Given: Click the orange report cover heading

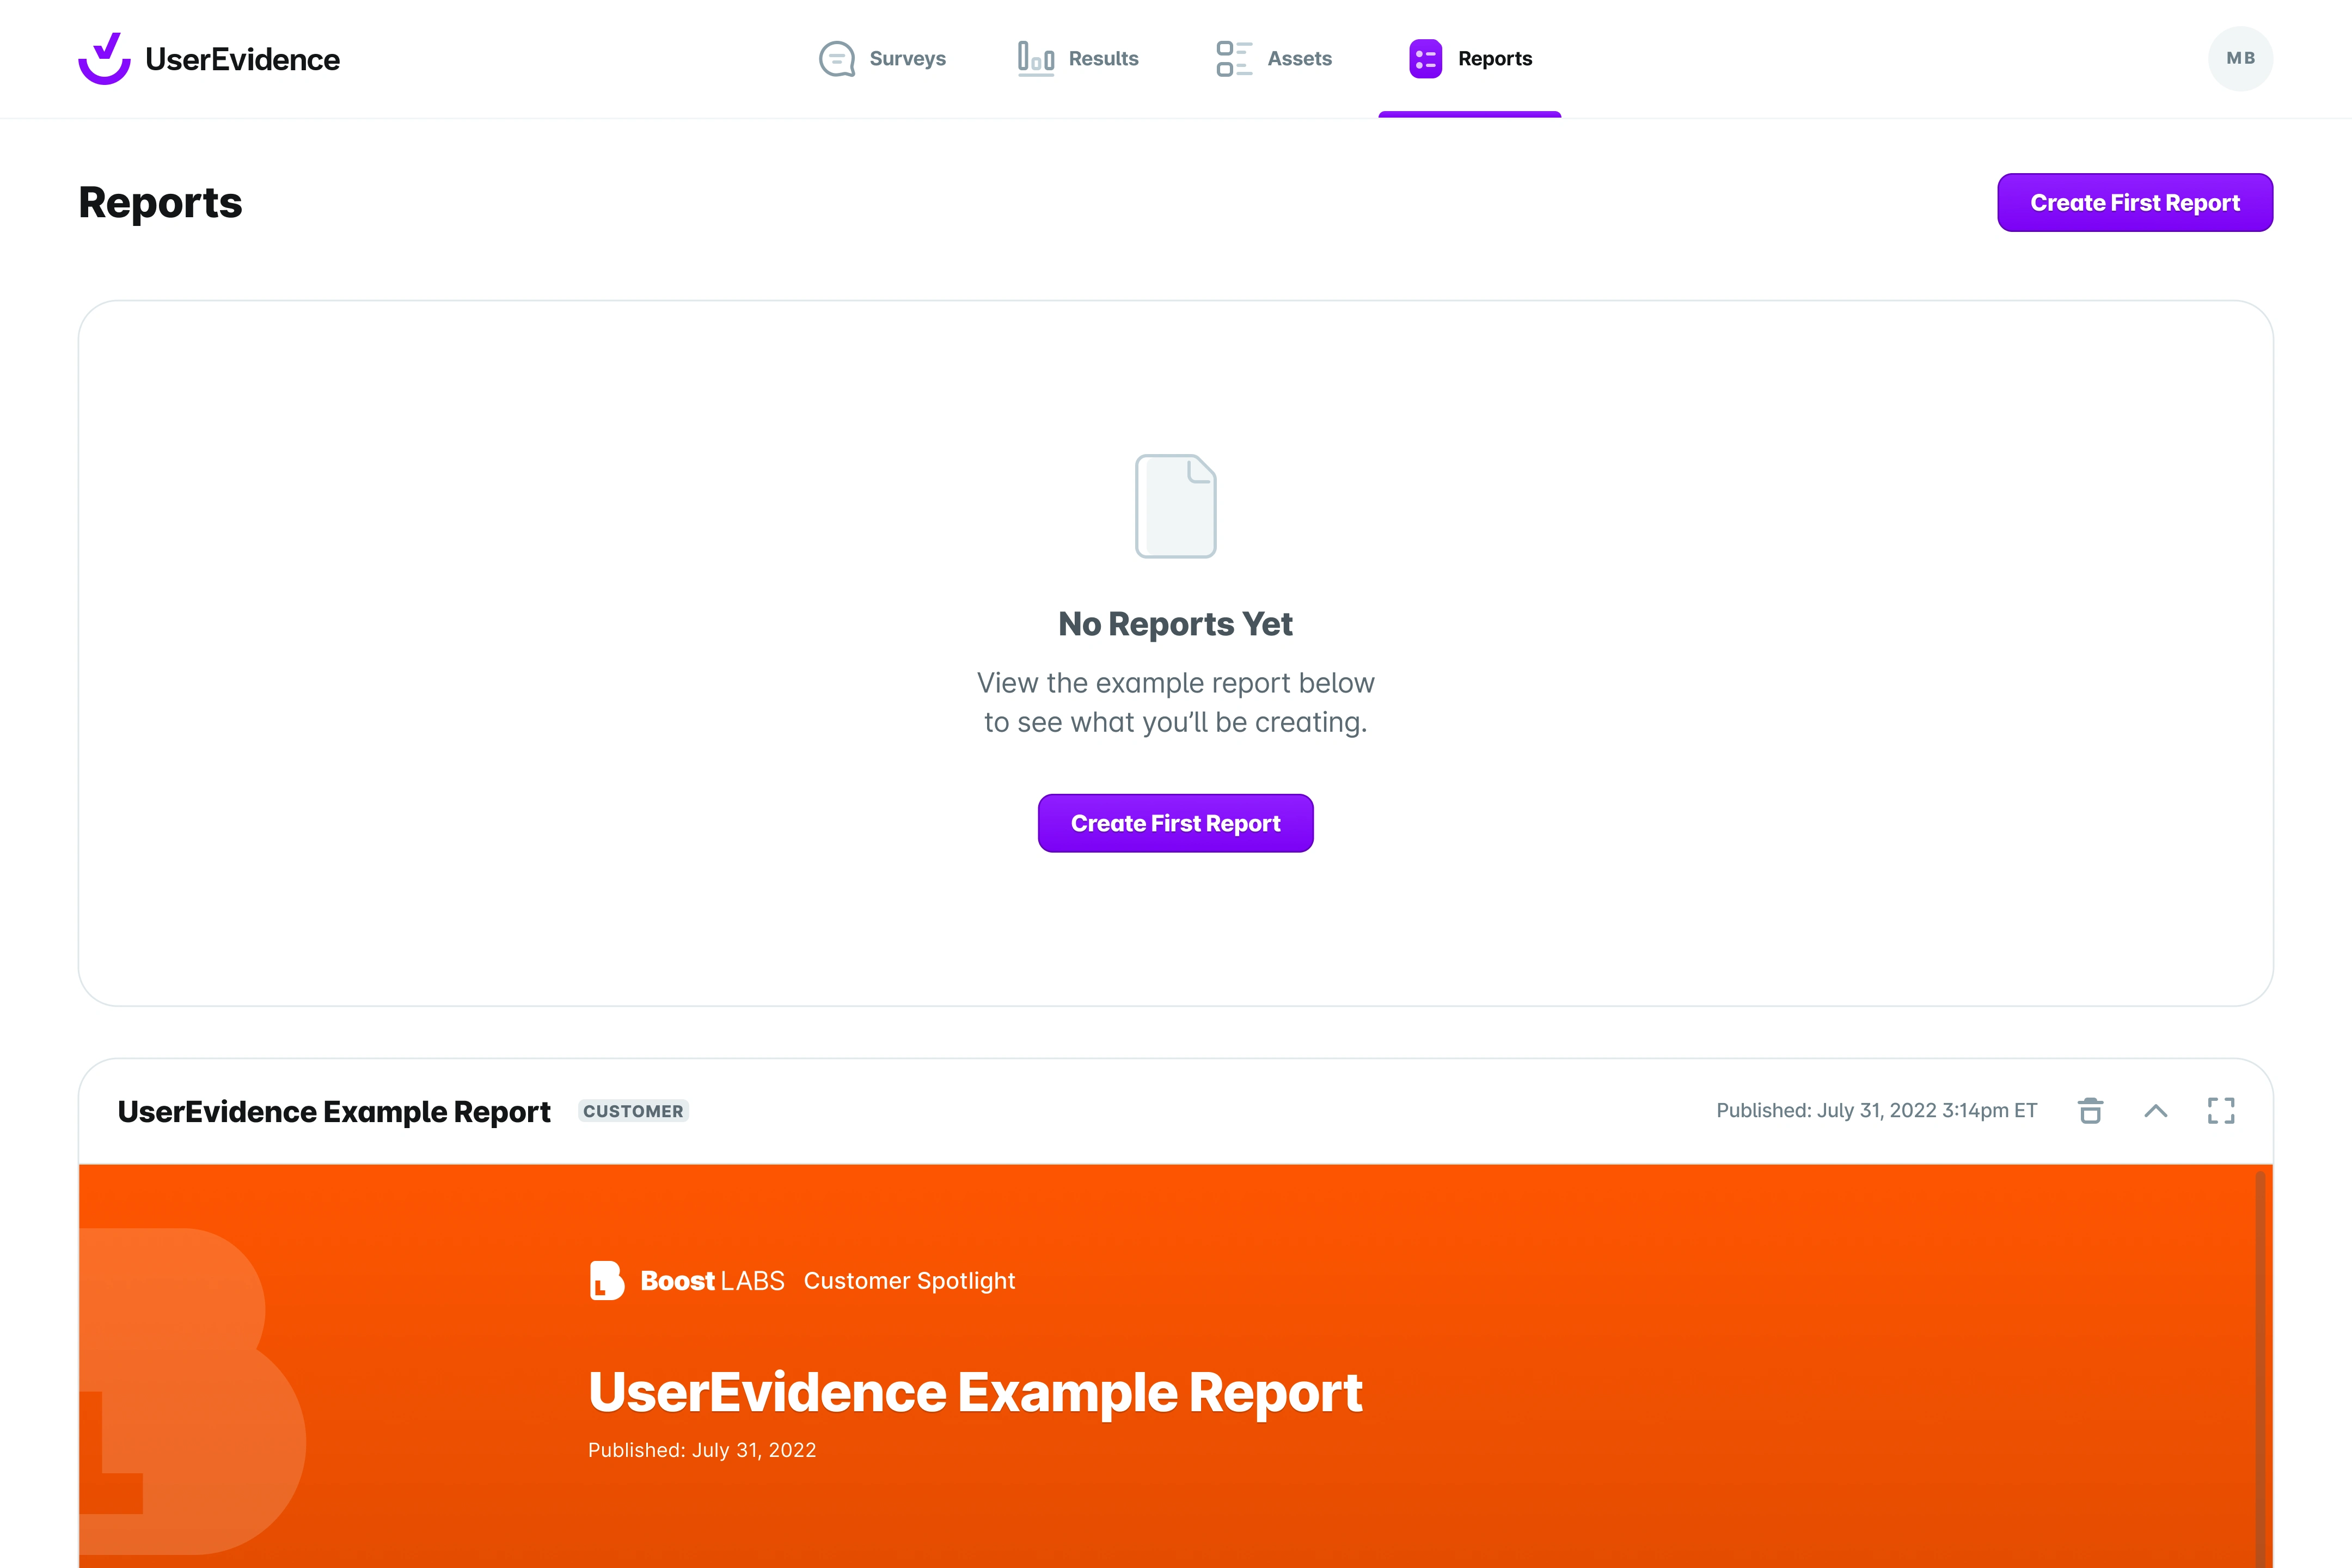Looking at the screenshot, I should coord(975,1392).
